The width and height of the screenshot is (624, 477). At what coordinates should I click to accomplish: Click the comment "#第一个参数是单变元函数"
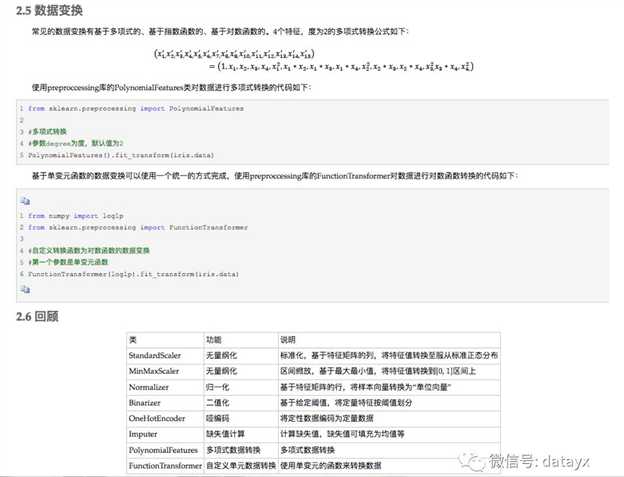68,262
